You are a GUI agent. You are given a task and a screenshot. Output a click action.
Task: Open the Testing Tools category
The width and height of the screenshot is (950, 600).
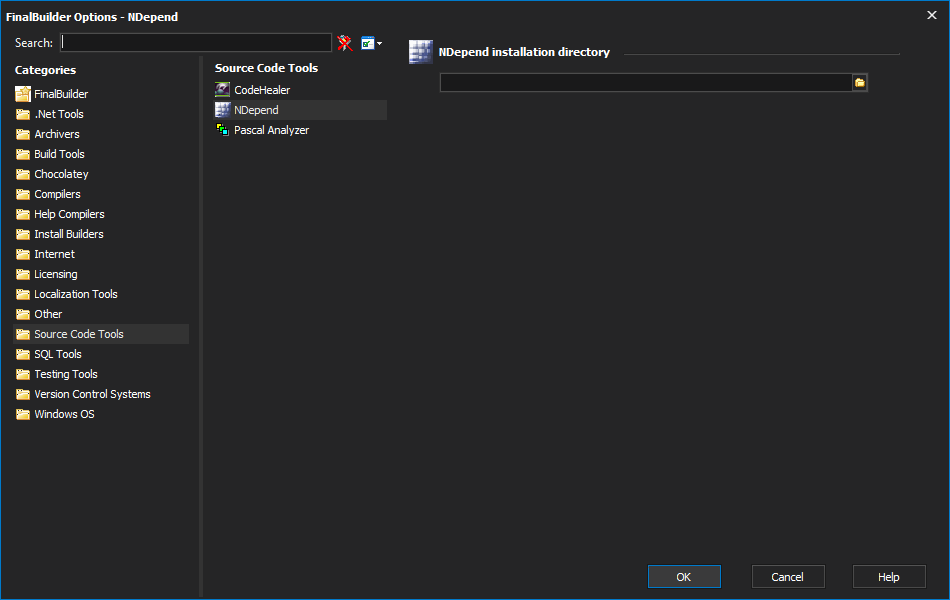tap(65, 374)
